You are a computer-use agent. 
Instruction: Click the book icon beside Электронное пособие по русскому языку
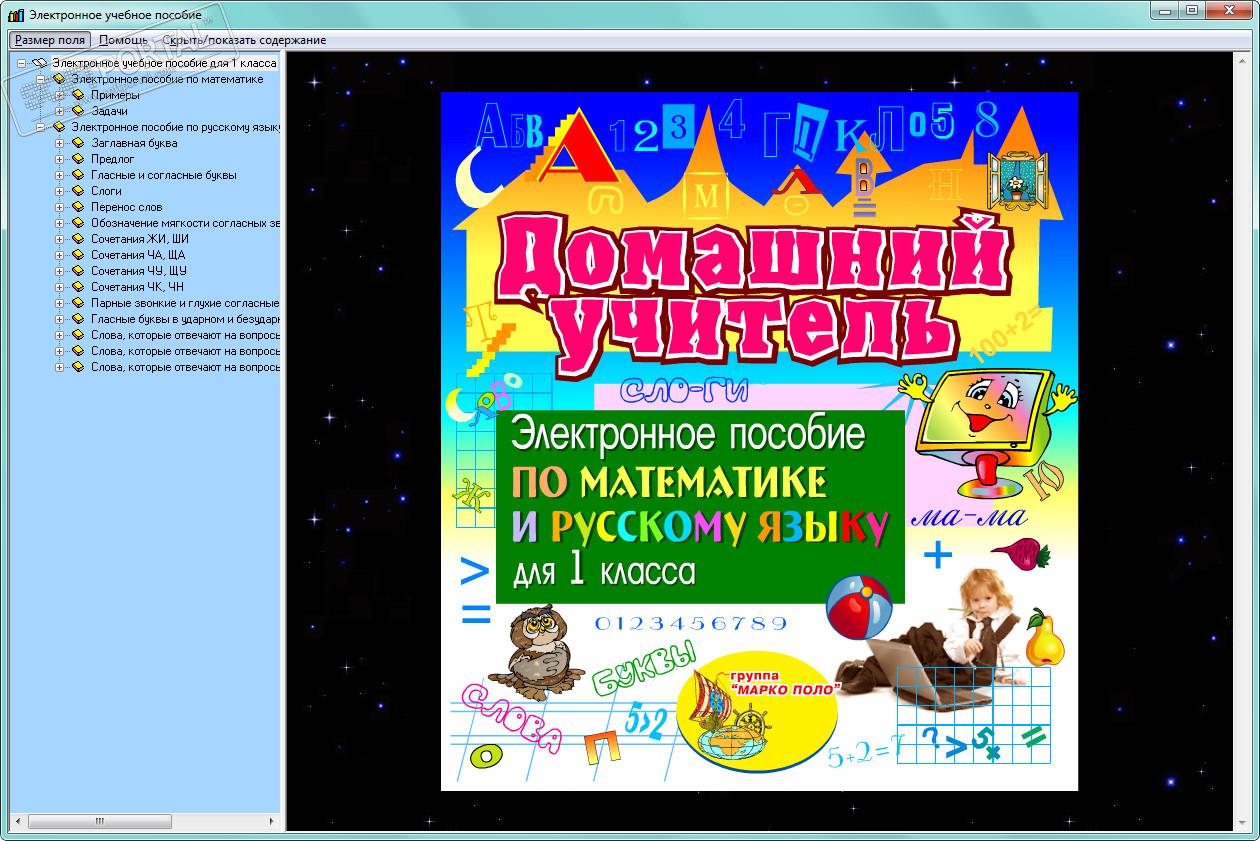[59, 127]
